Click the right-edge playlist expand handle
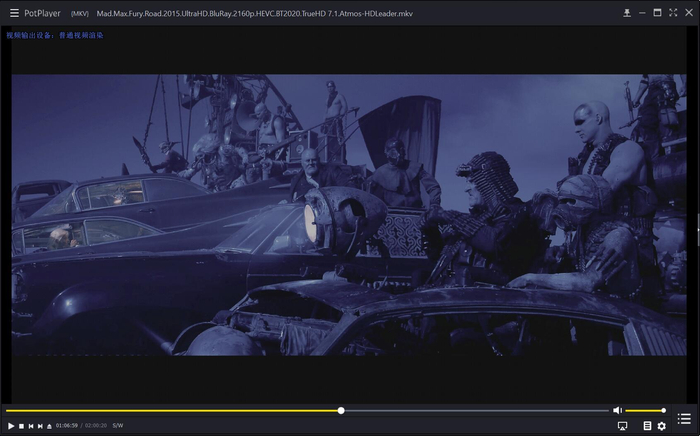The width and height of the screenshot is (700, 436). [x=699, y=231]
